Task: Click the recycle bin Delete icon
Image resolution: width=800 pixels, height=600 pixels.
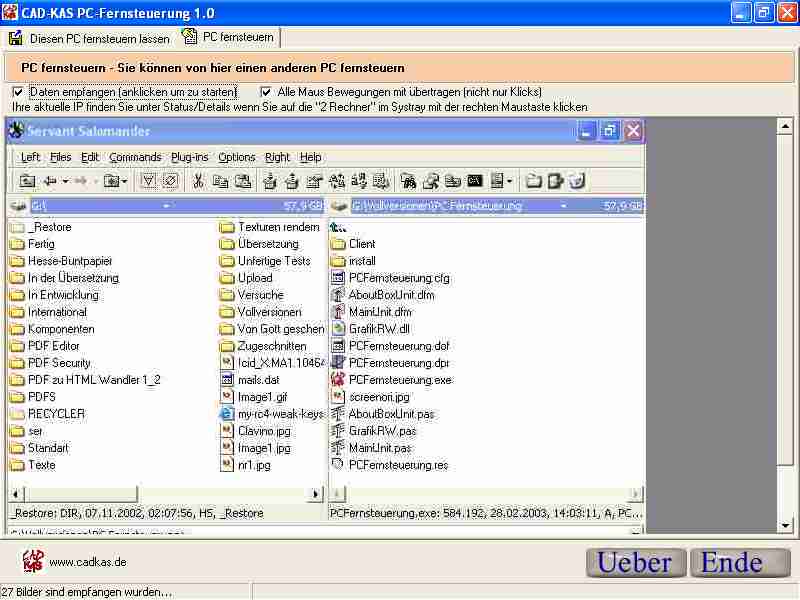Action: pyautogui.click(x=577, y=181)
